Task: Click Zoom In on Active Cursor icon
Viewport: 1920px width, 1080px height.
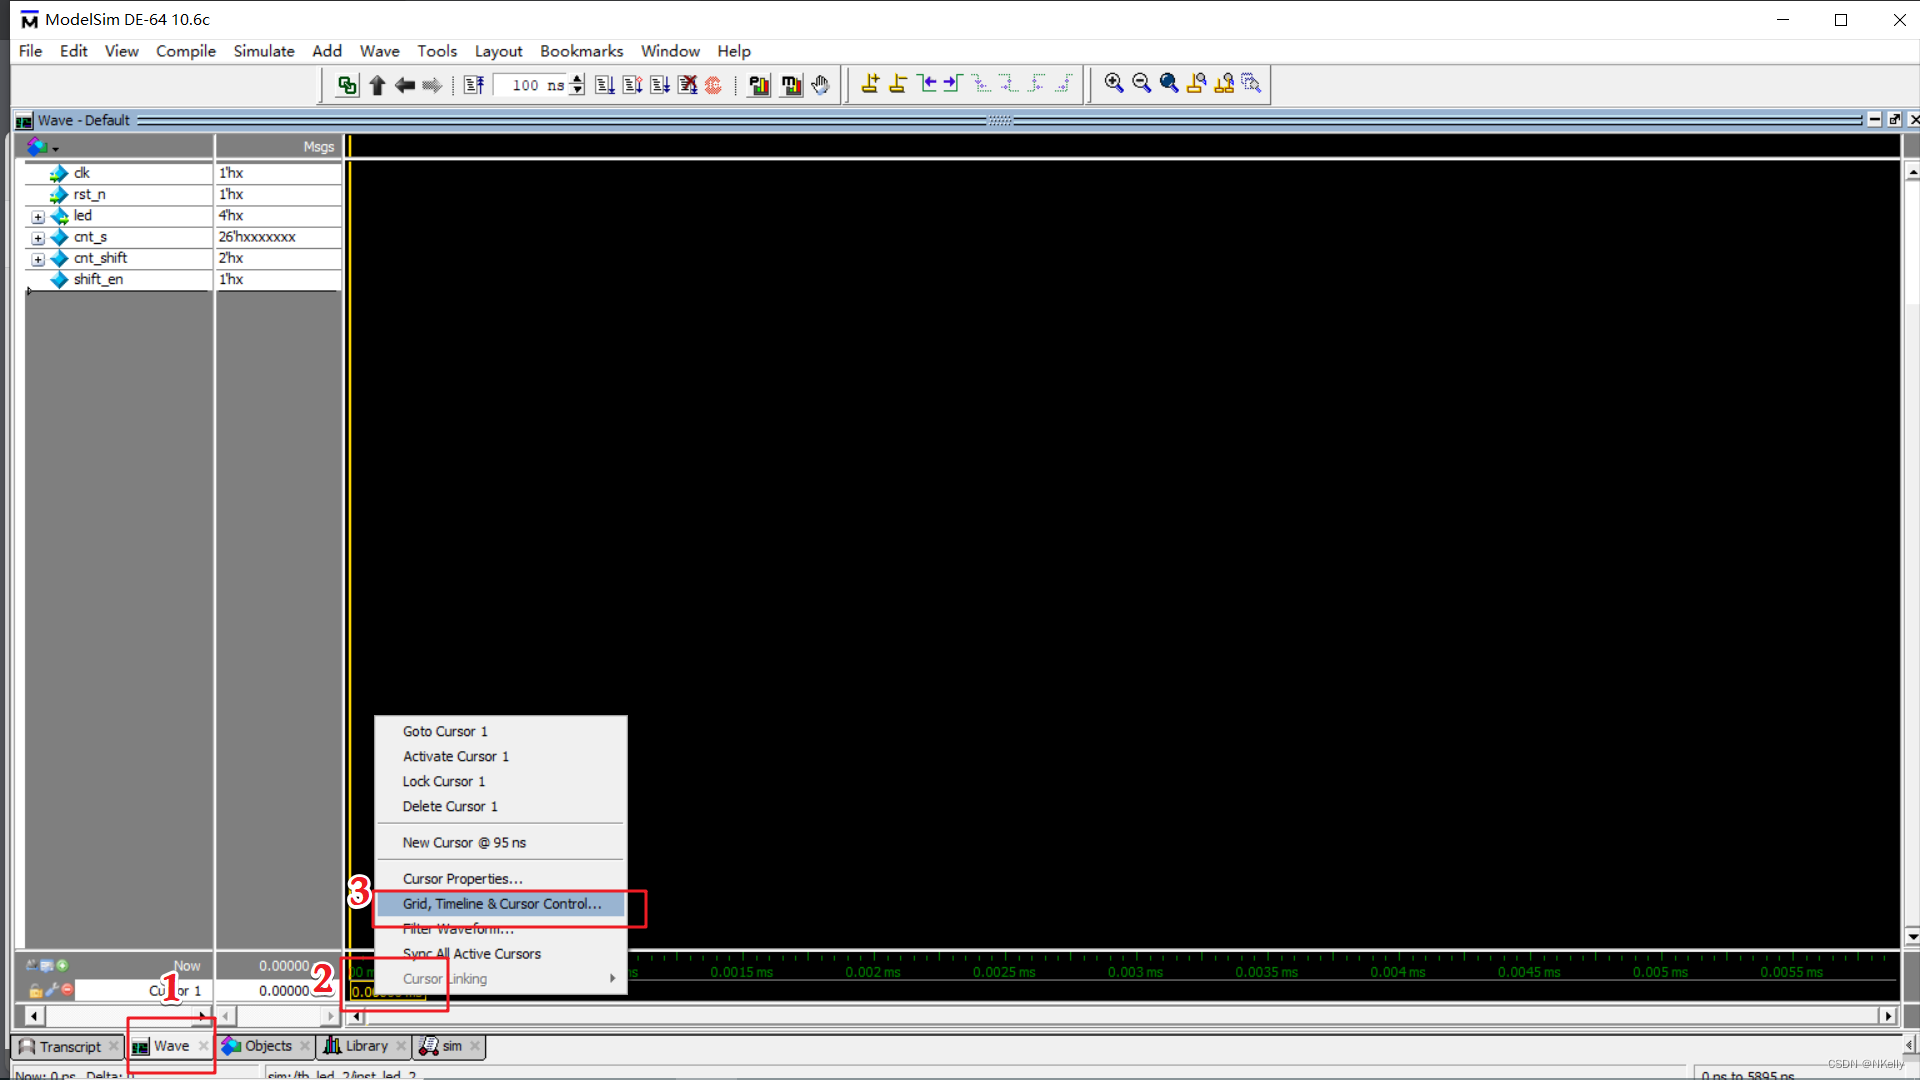Action: point(1197,83)
